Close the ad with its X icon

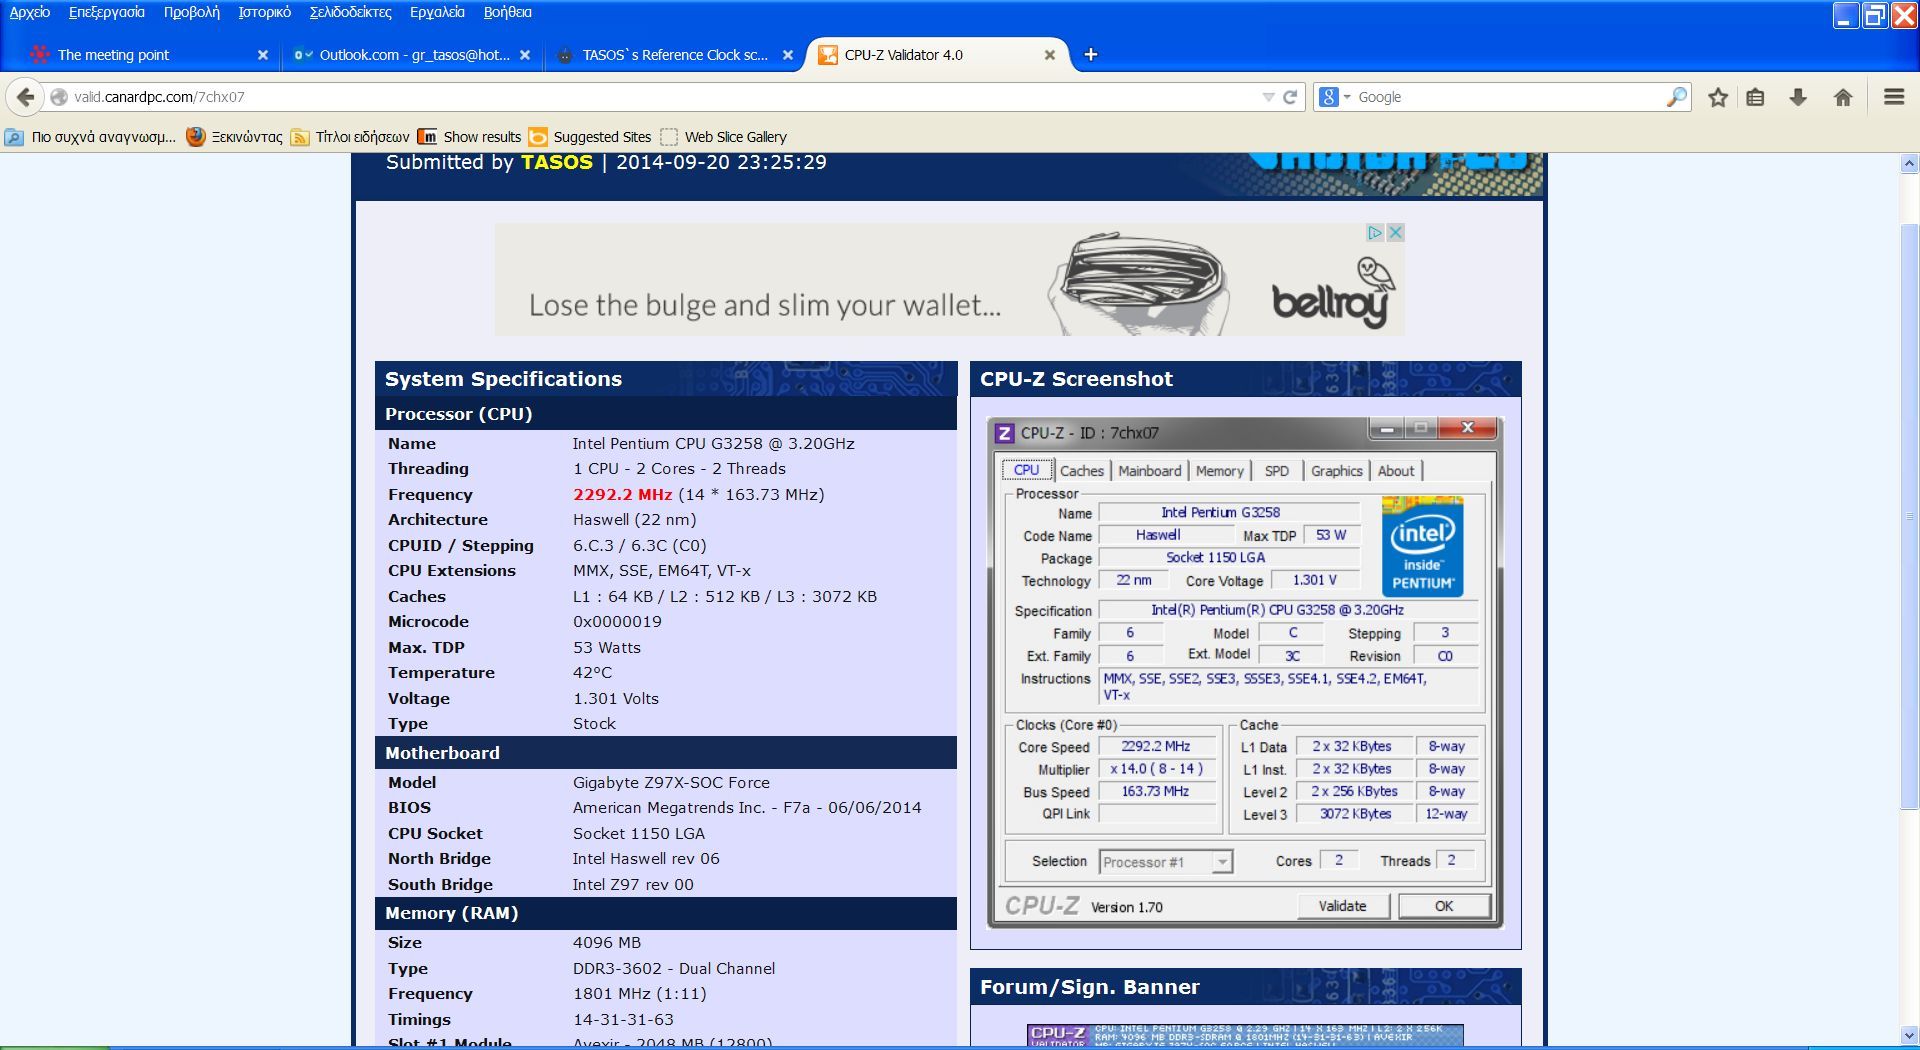tap(1395, 232)
